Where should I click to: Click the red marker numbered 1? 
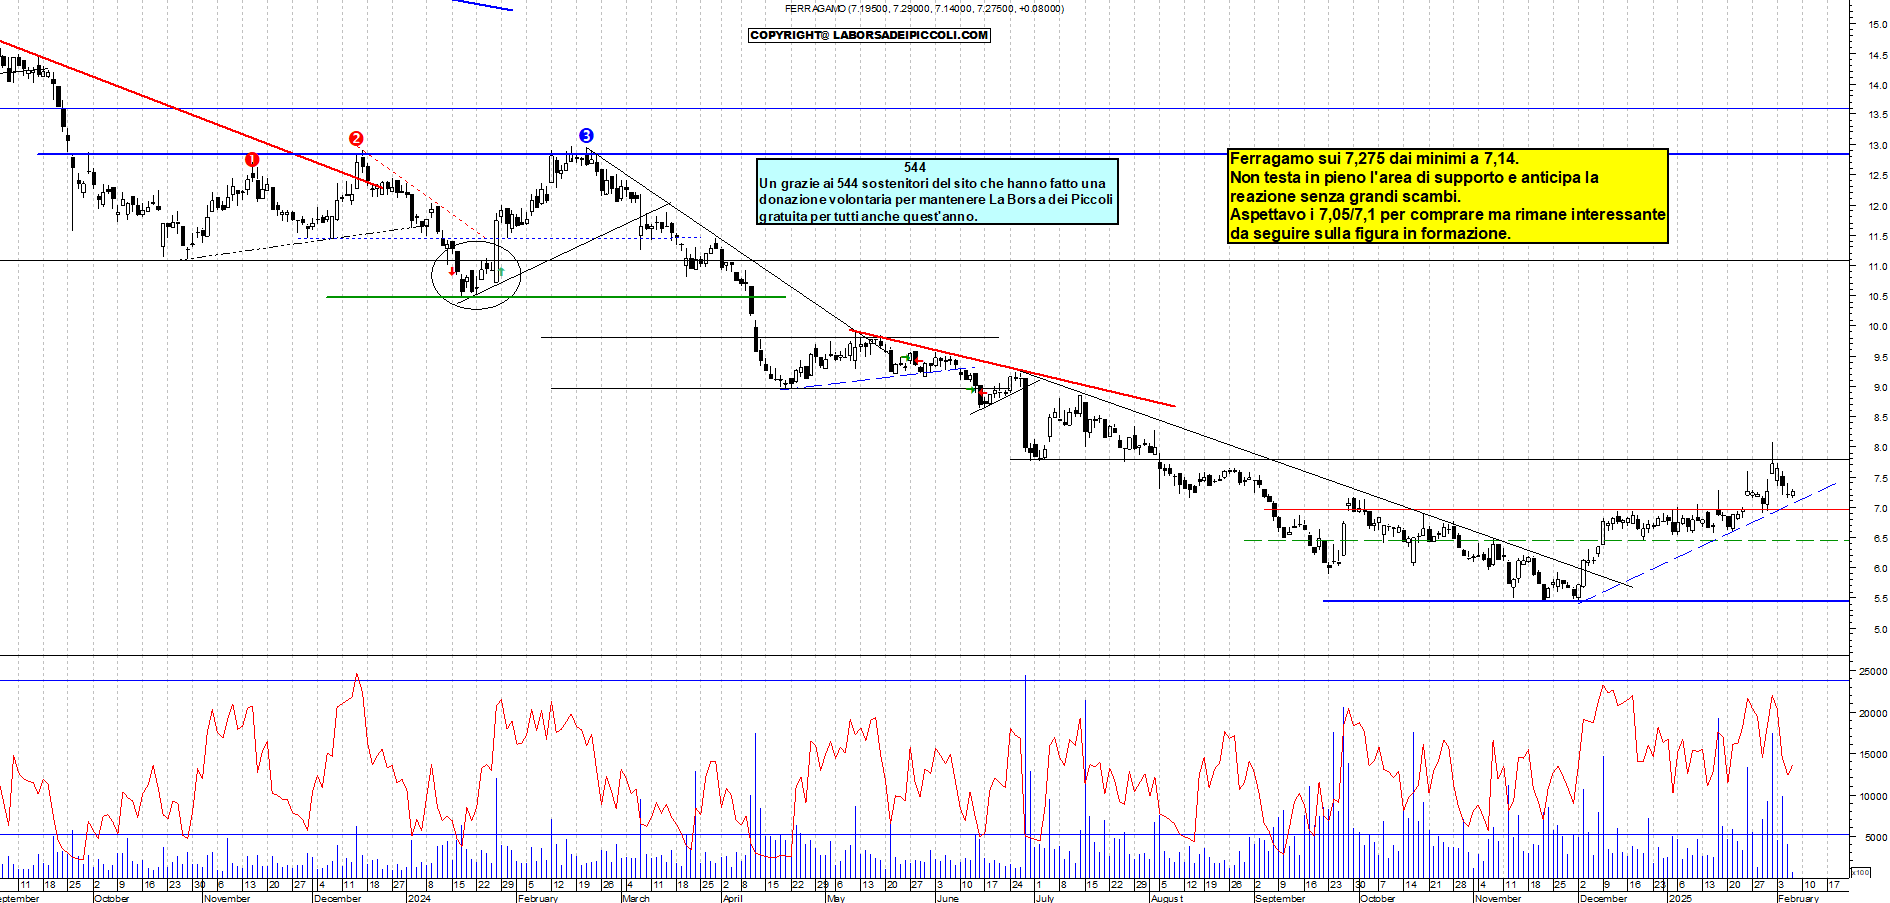click(252, 159)
